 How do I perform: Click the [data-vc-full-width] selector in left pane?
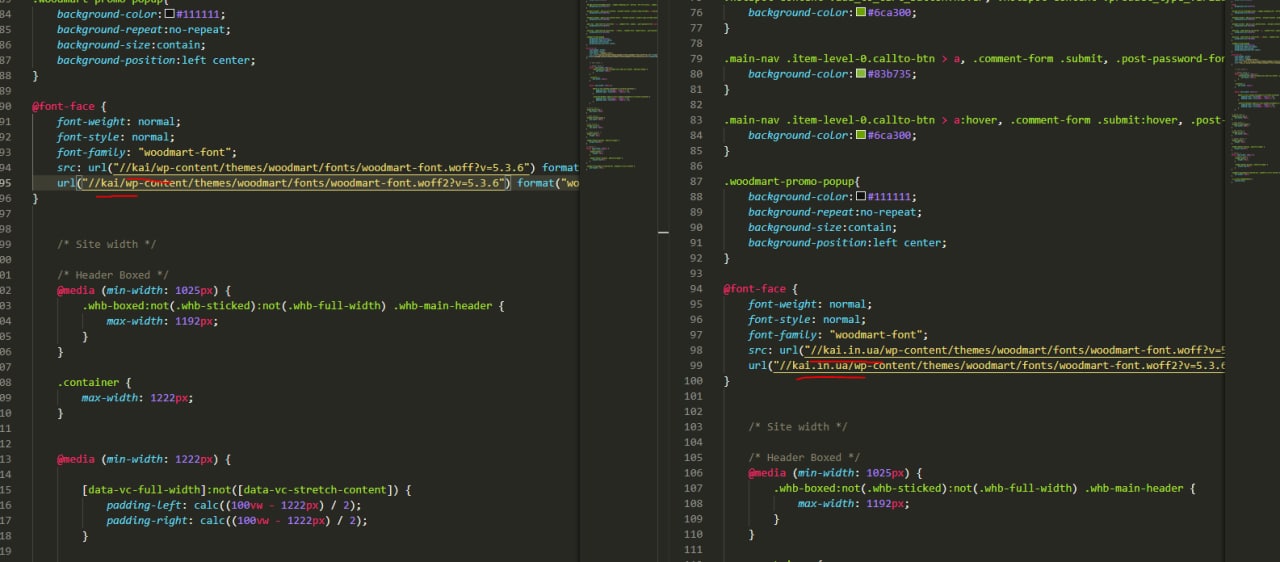[x=146, y=490]
